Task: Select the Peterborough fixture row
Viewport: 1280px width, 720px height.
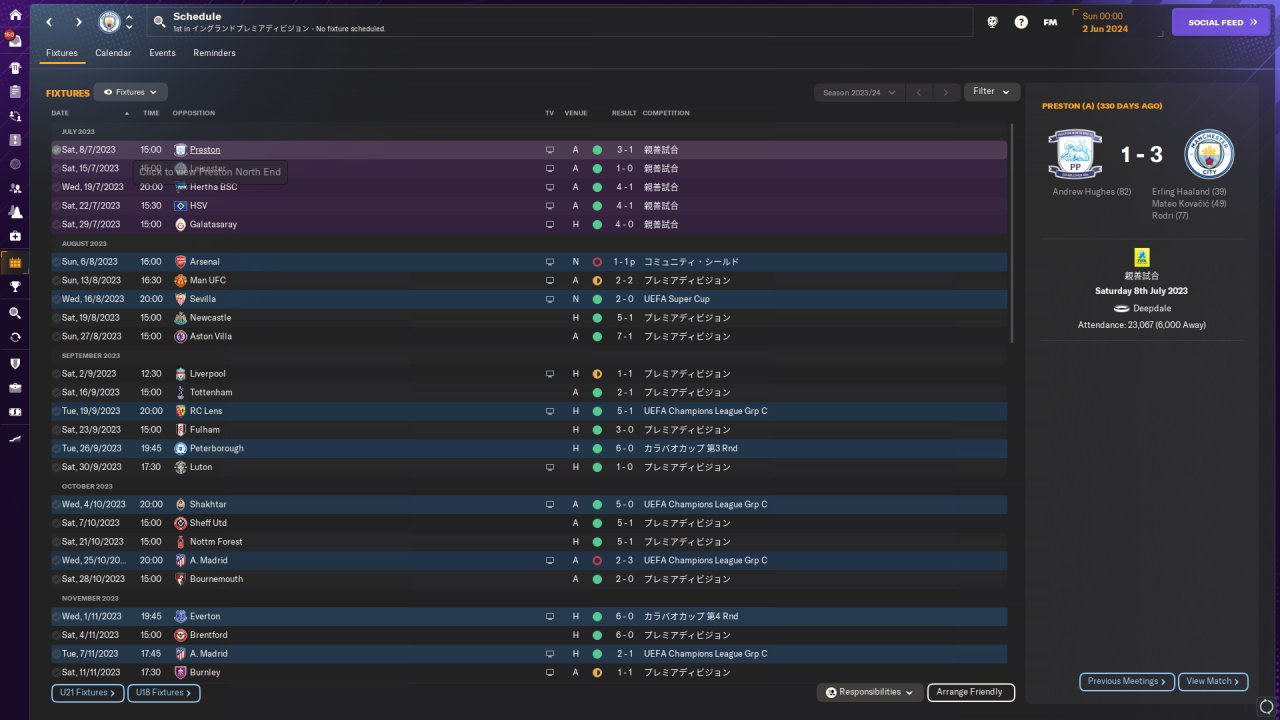Action: point(529,449)
